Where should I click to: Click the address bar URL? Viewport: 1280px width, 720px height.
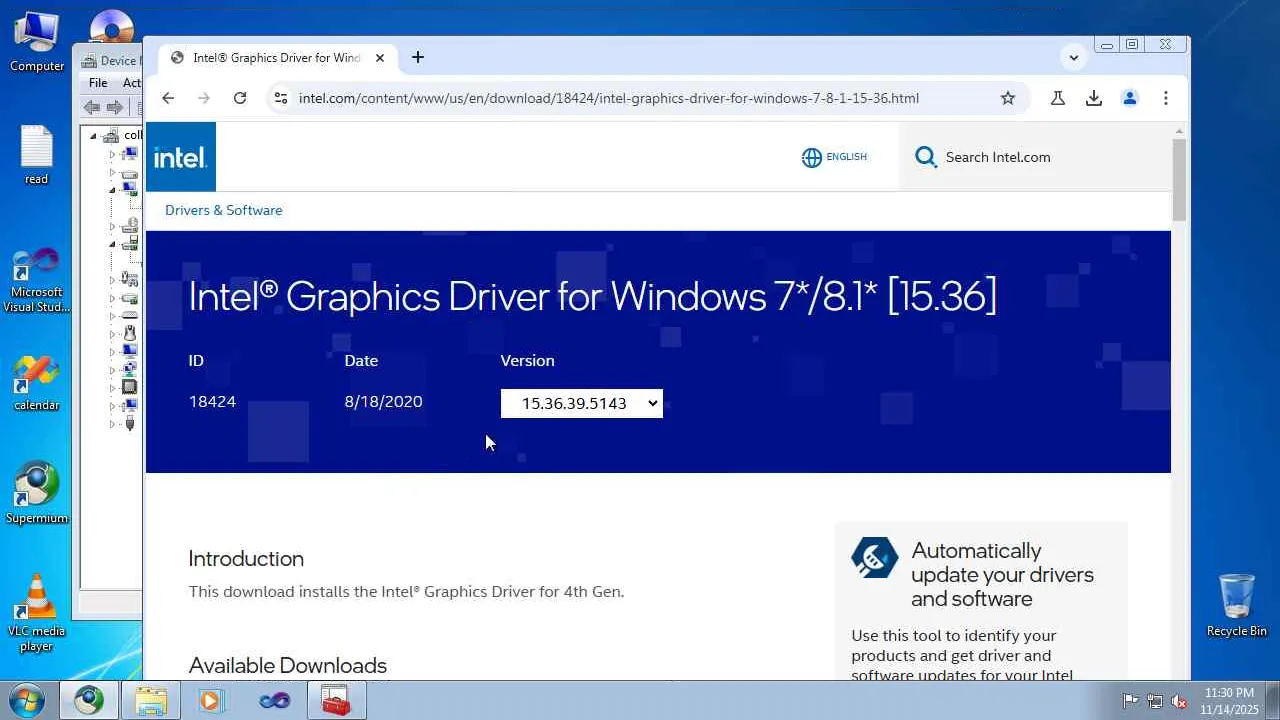609,98
